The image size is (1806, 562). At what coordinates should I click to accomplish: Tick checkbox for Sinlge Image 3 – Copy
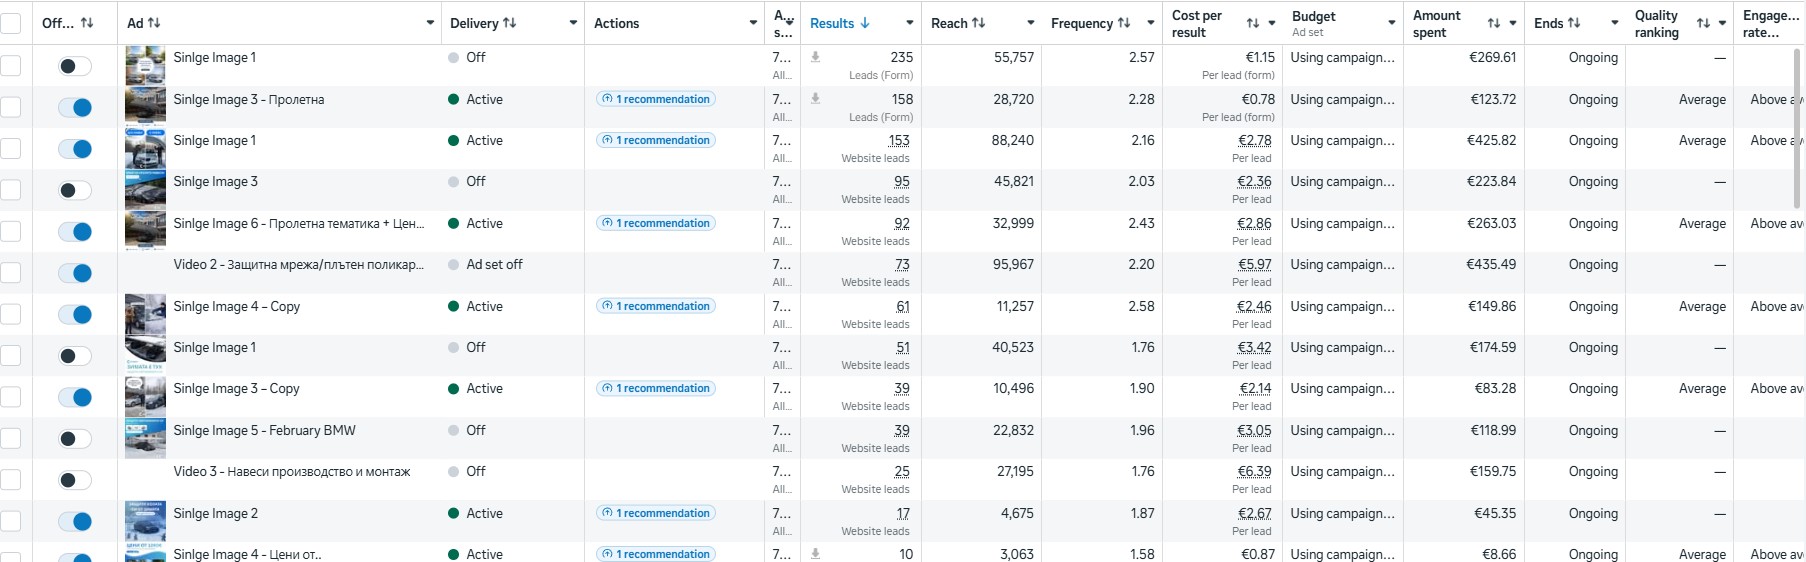coord(10,397)
